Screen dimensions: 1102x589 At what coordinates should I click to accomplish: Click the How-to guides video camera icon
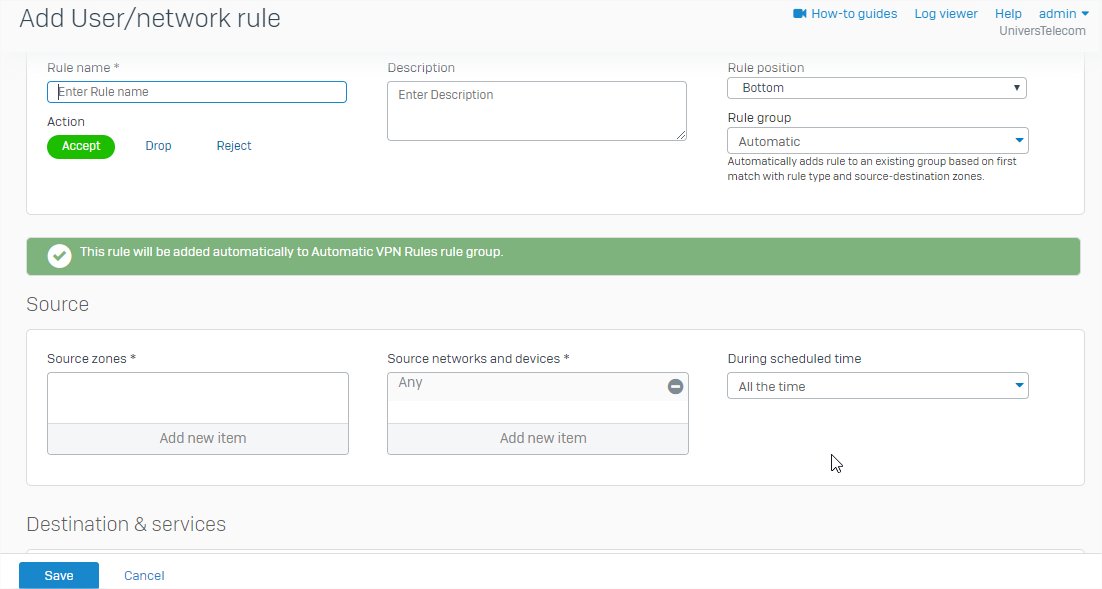pos(800,13)
